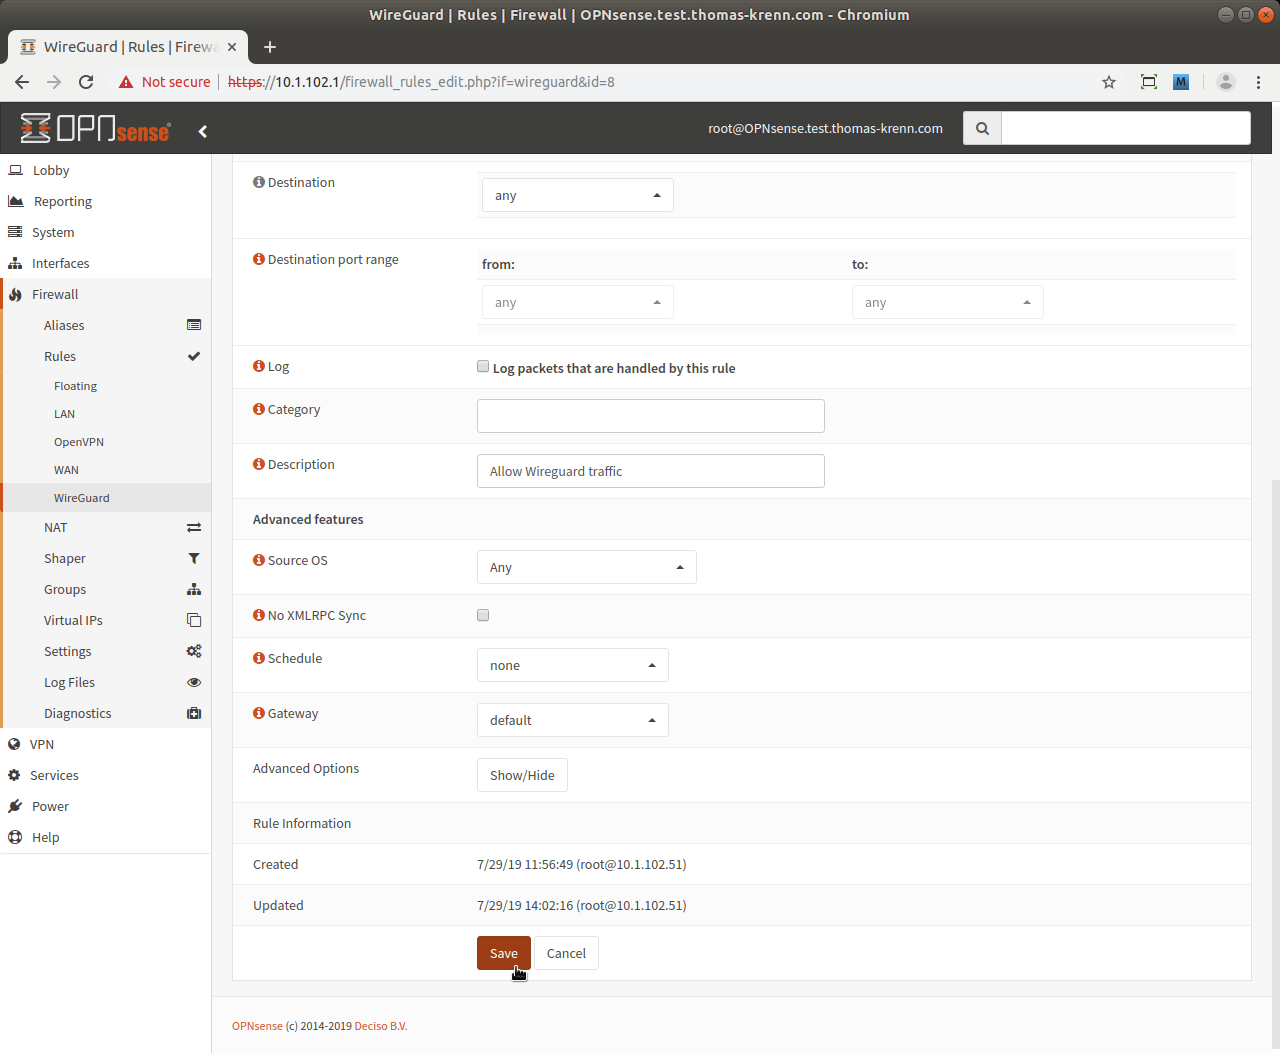Open the Source OS dropdown
Screen dimensions: 1280x1053
point(586,567)
